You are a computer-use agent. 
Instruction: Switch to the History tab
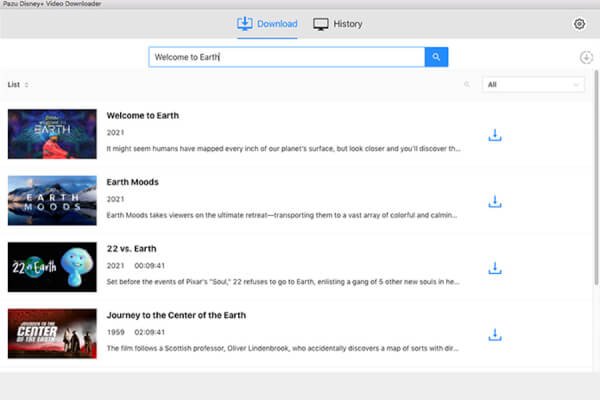[x=338, y=24]
